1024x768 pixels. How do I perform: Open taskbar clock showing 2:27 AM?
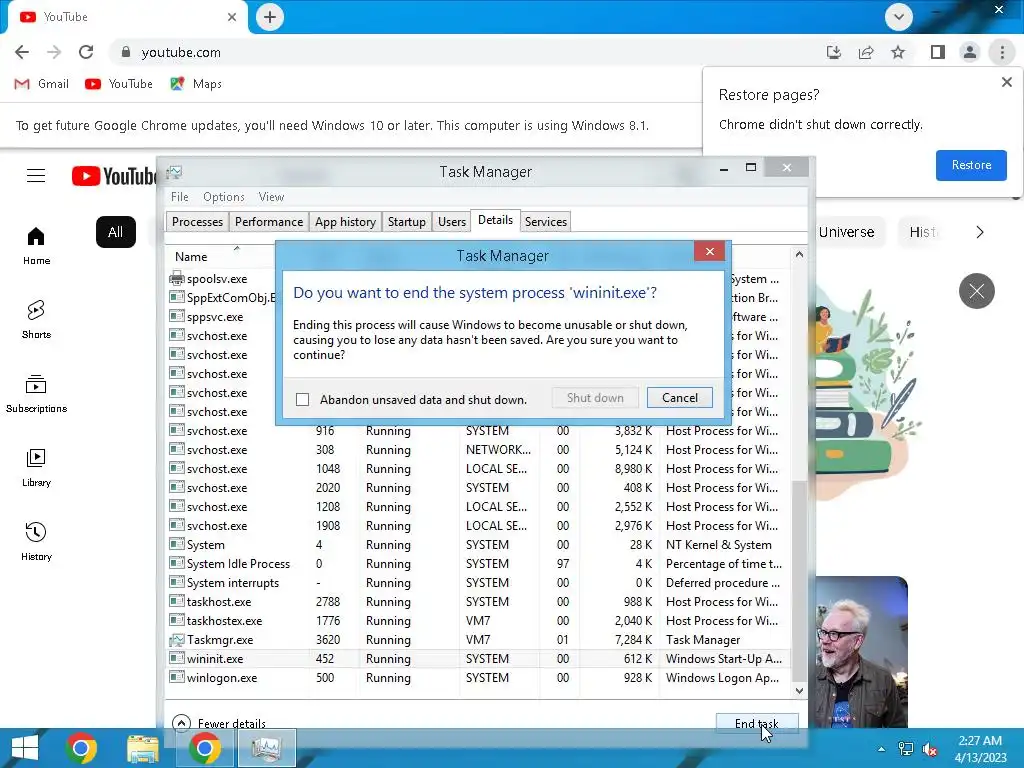click(x=980, y=749)
